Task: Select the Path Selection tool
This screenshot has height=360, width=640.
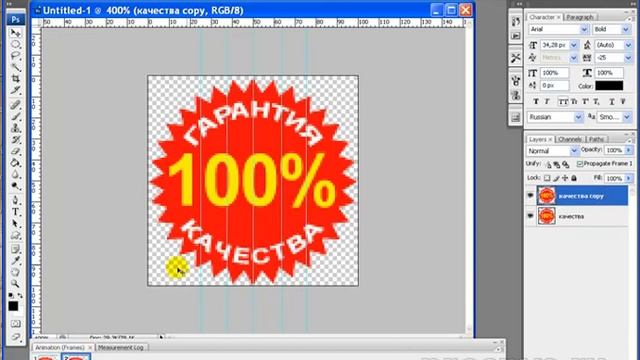Action: pos(16,224)
